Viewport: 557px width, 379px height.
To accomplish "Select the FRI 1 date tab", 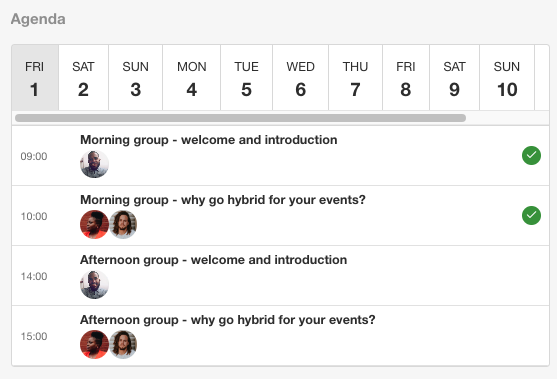I will pos(35,78).
